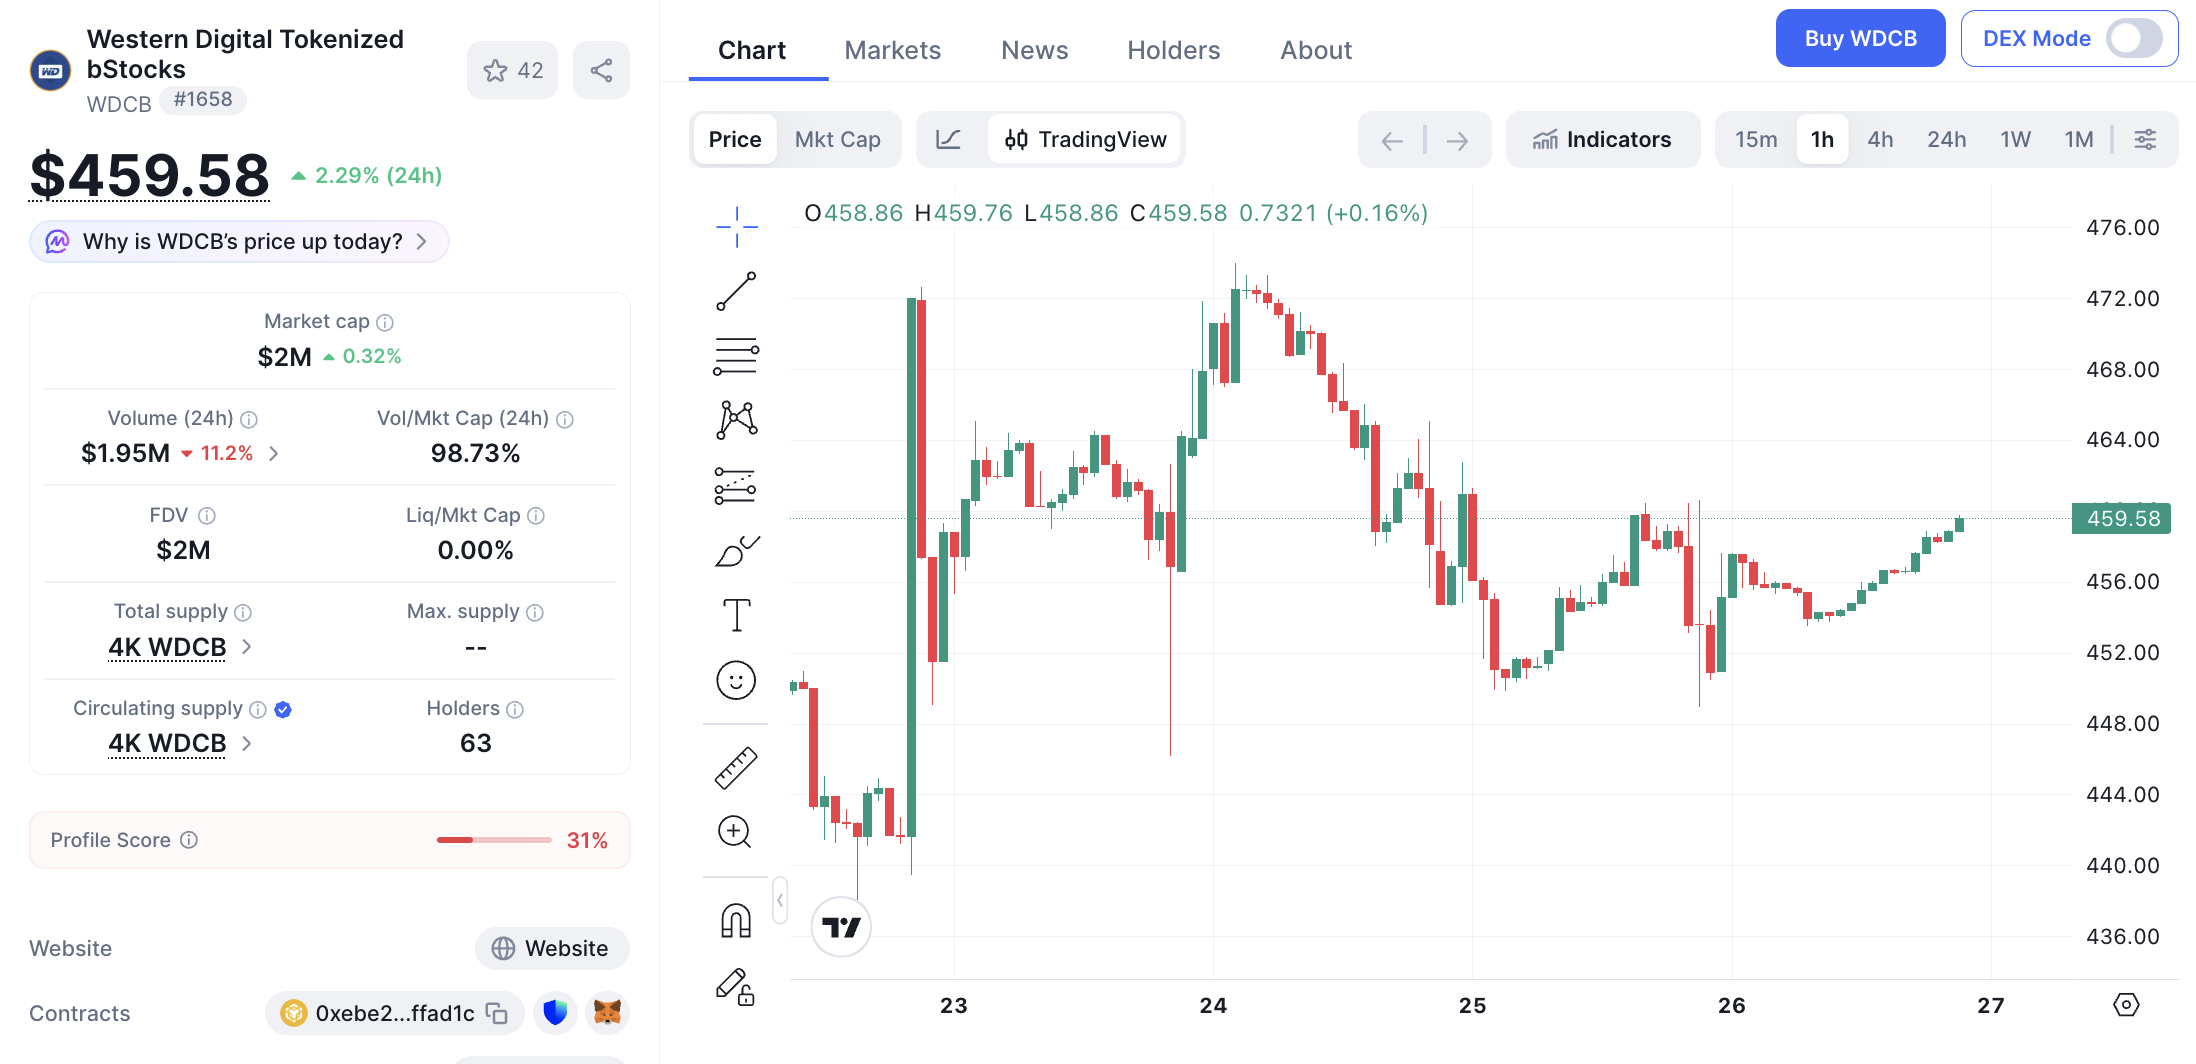Add WDCB to watchlist with the star

(x=513, y=70)
